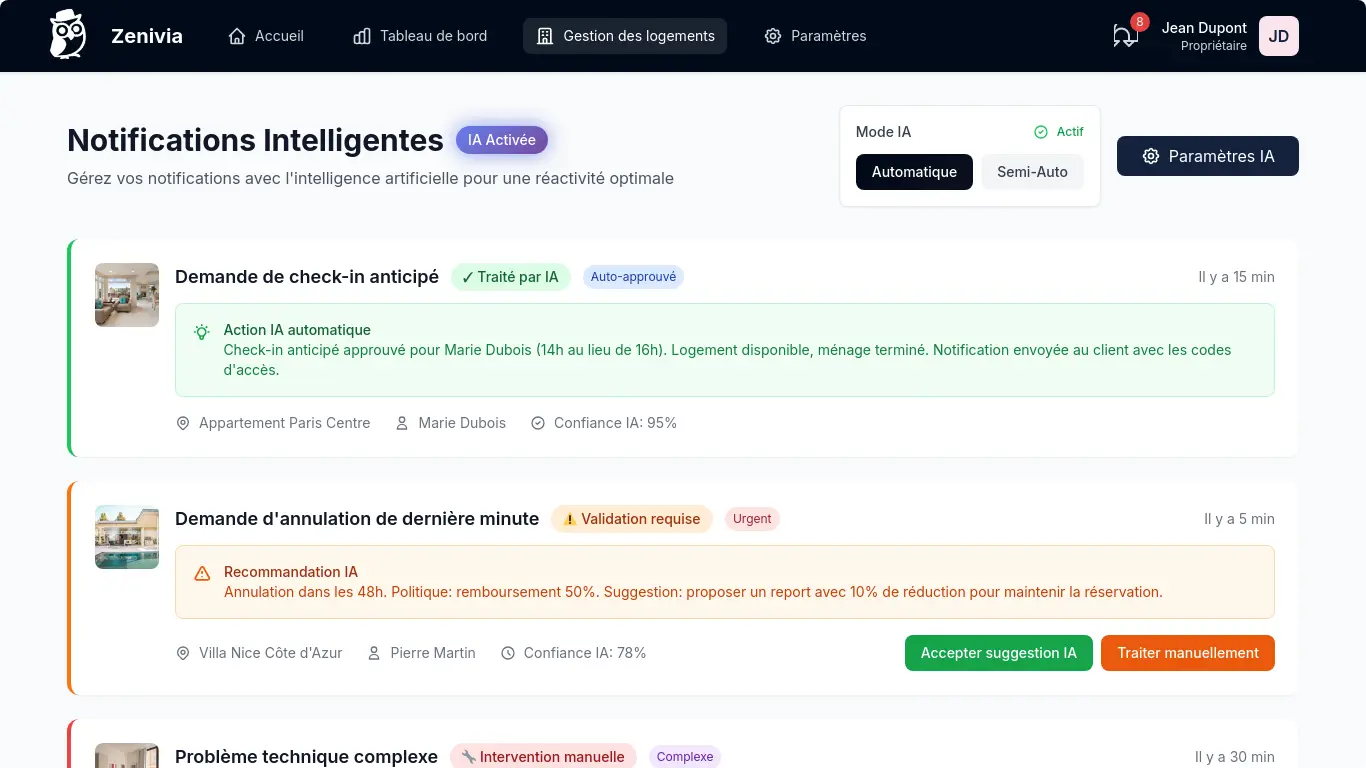Open the Jean Dupont profile menu
Image resolution: width=1366 pixels, height=768 pixels.
(1203, 36)
